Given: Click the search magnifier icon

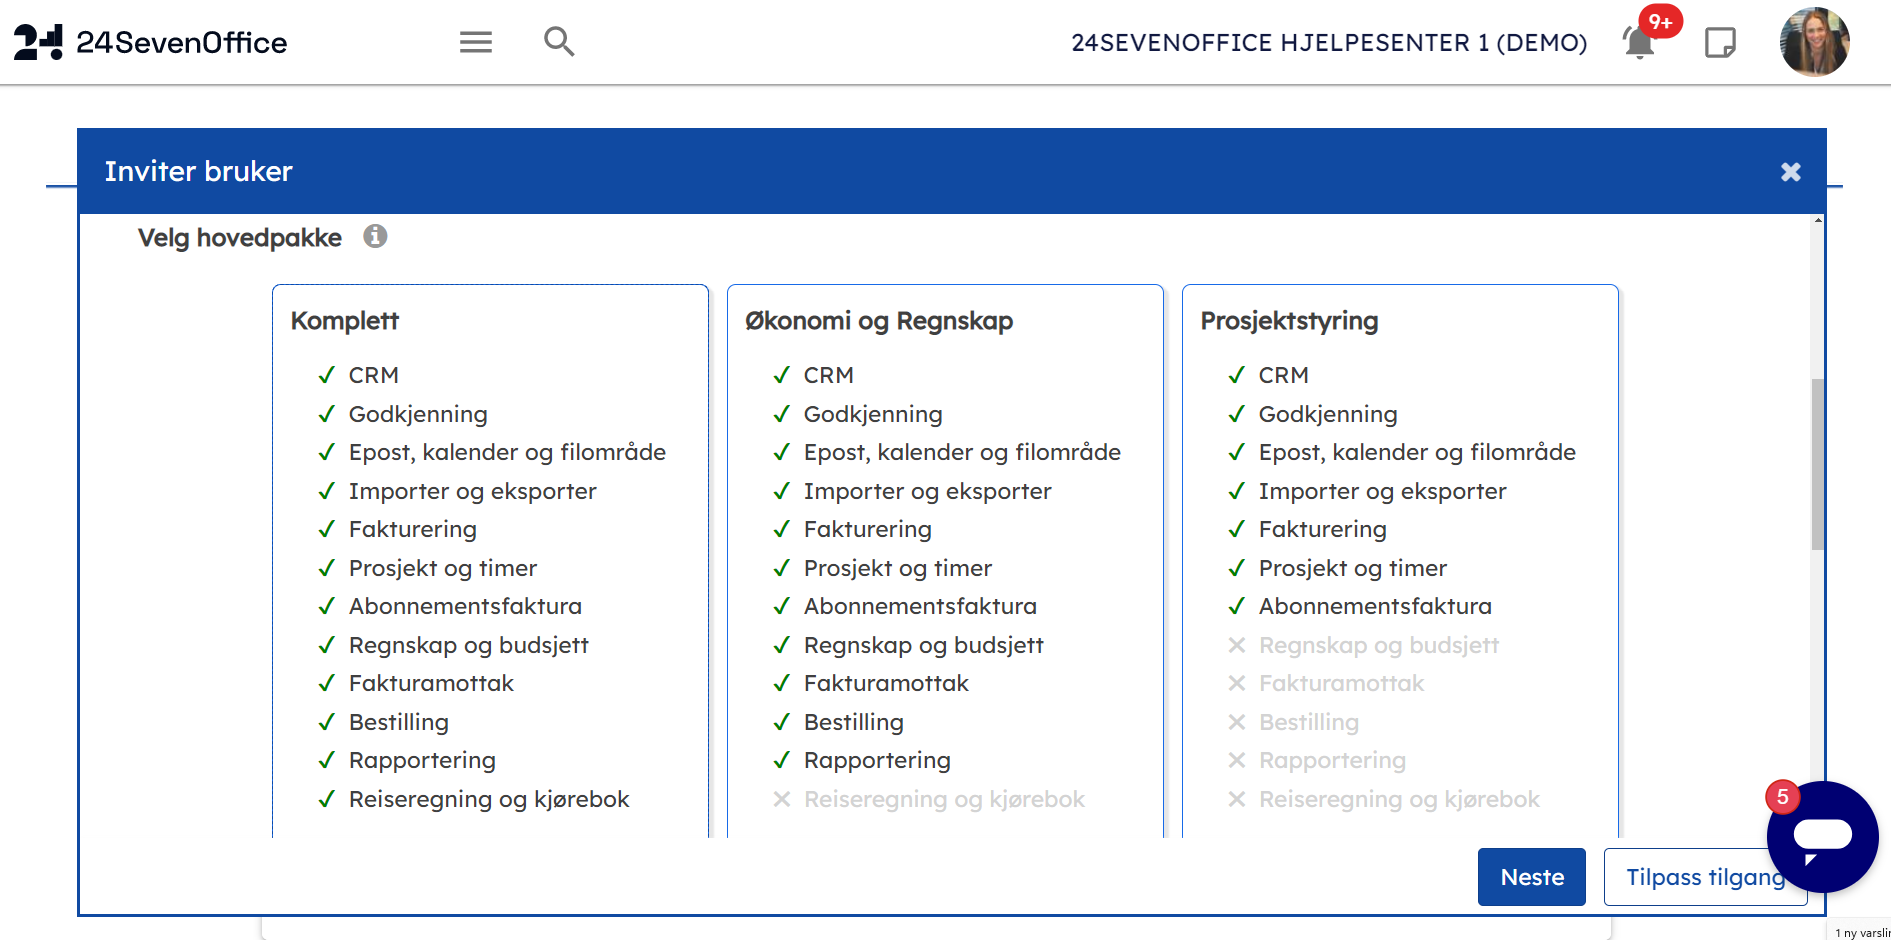Looking at the screenshot, I should (x=559, y=42).
